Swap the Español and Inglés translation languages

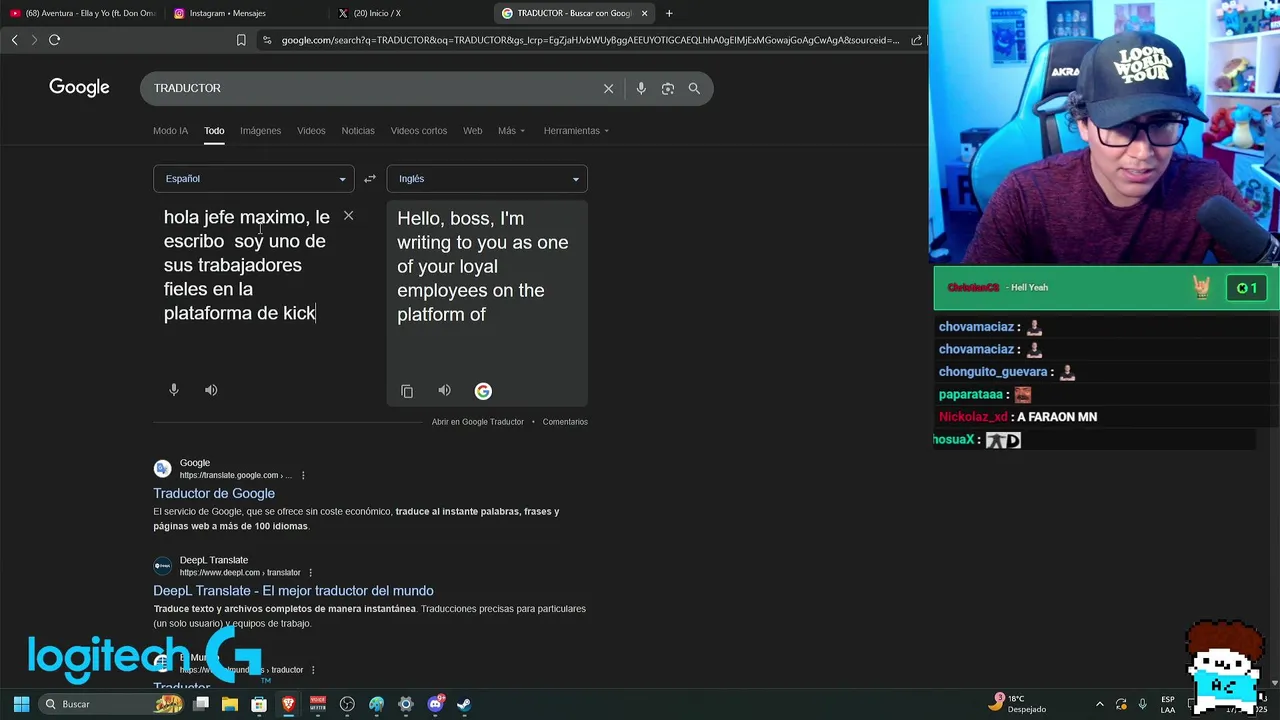pos(370,179)
